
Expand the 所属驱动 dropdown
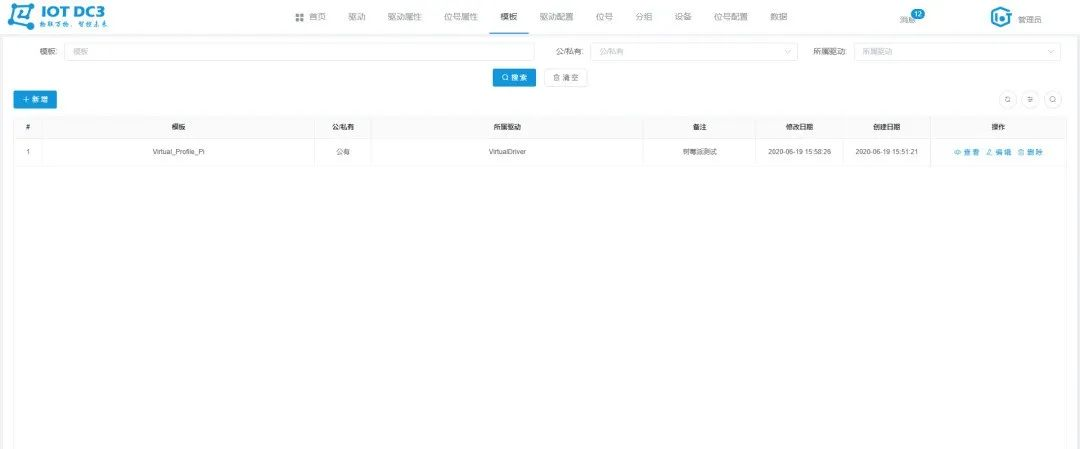click(957, 52)
